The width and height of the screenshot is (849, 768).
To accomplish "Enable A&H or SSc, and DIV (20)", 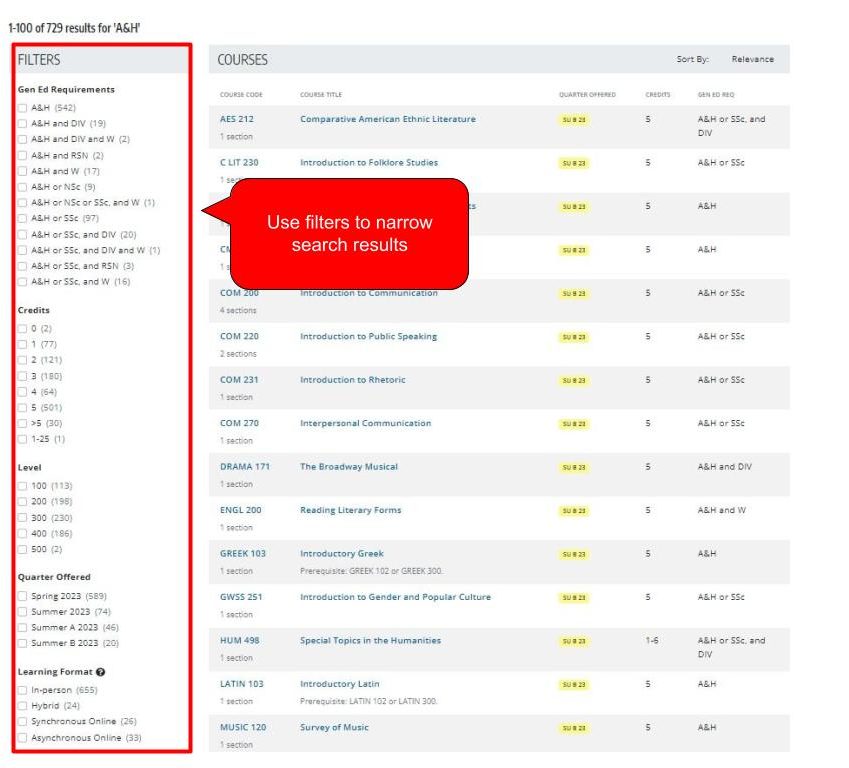I will click(22, 235).
